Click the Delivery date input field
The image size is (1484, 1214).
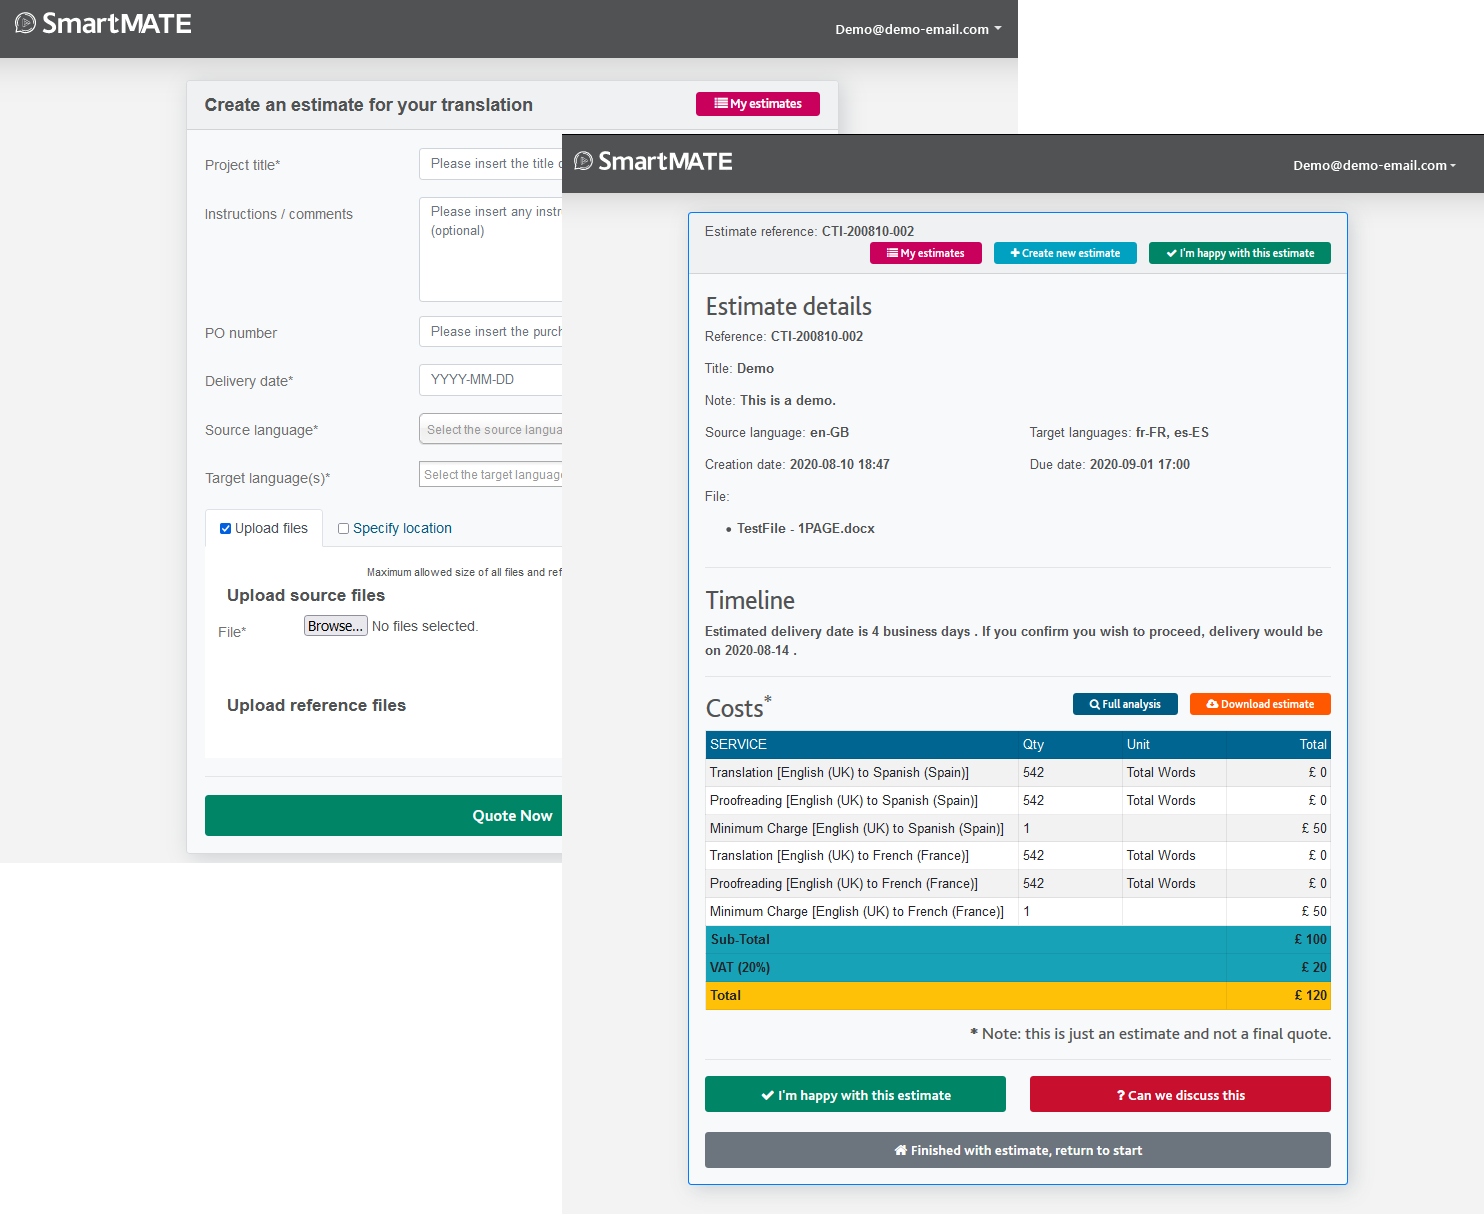[x=491, y=380]
